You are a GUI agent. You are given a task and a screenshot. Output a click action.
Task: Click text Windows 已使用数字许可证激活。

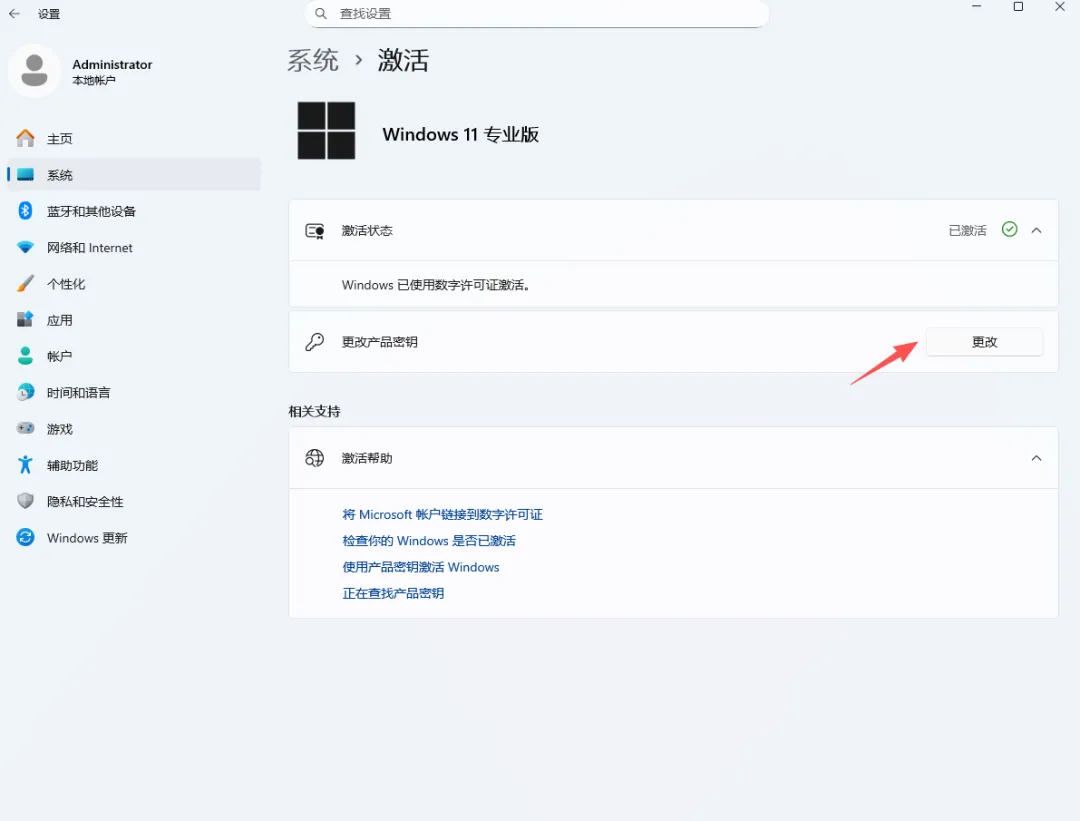pos(436,285)
